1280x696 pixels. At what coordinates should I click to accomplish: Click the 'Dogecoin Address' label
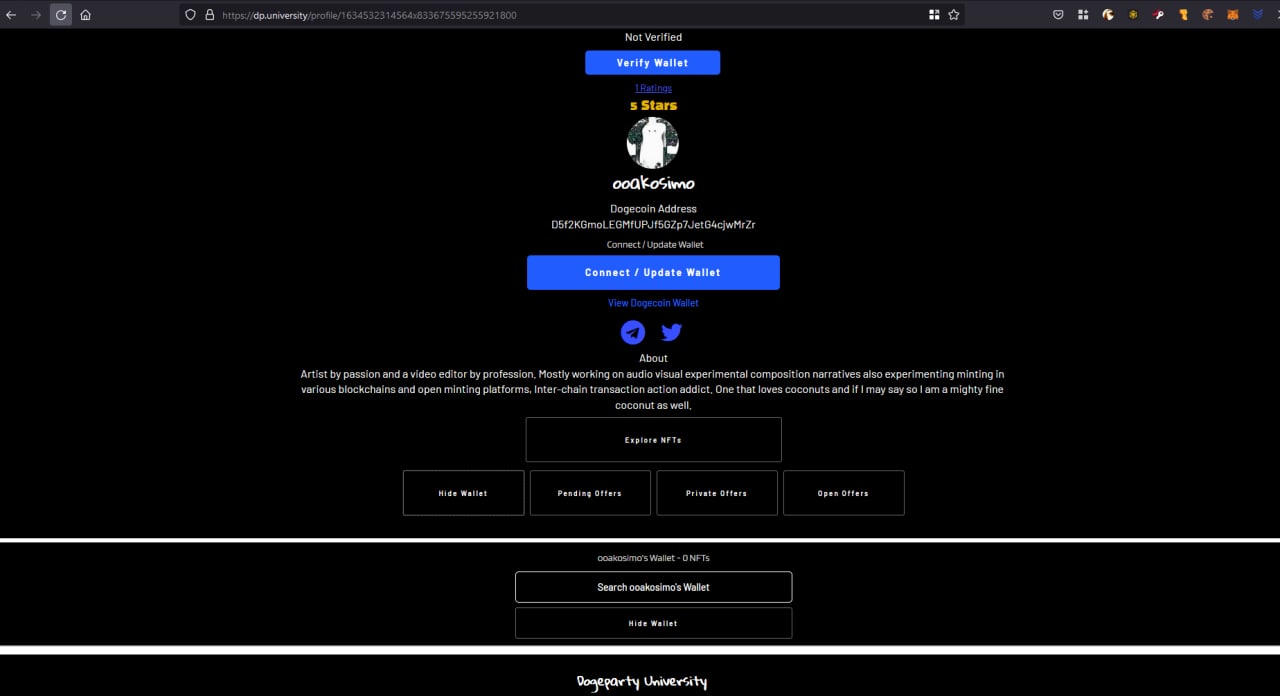tap(653, 209)
